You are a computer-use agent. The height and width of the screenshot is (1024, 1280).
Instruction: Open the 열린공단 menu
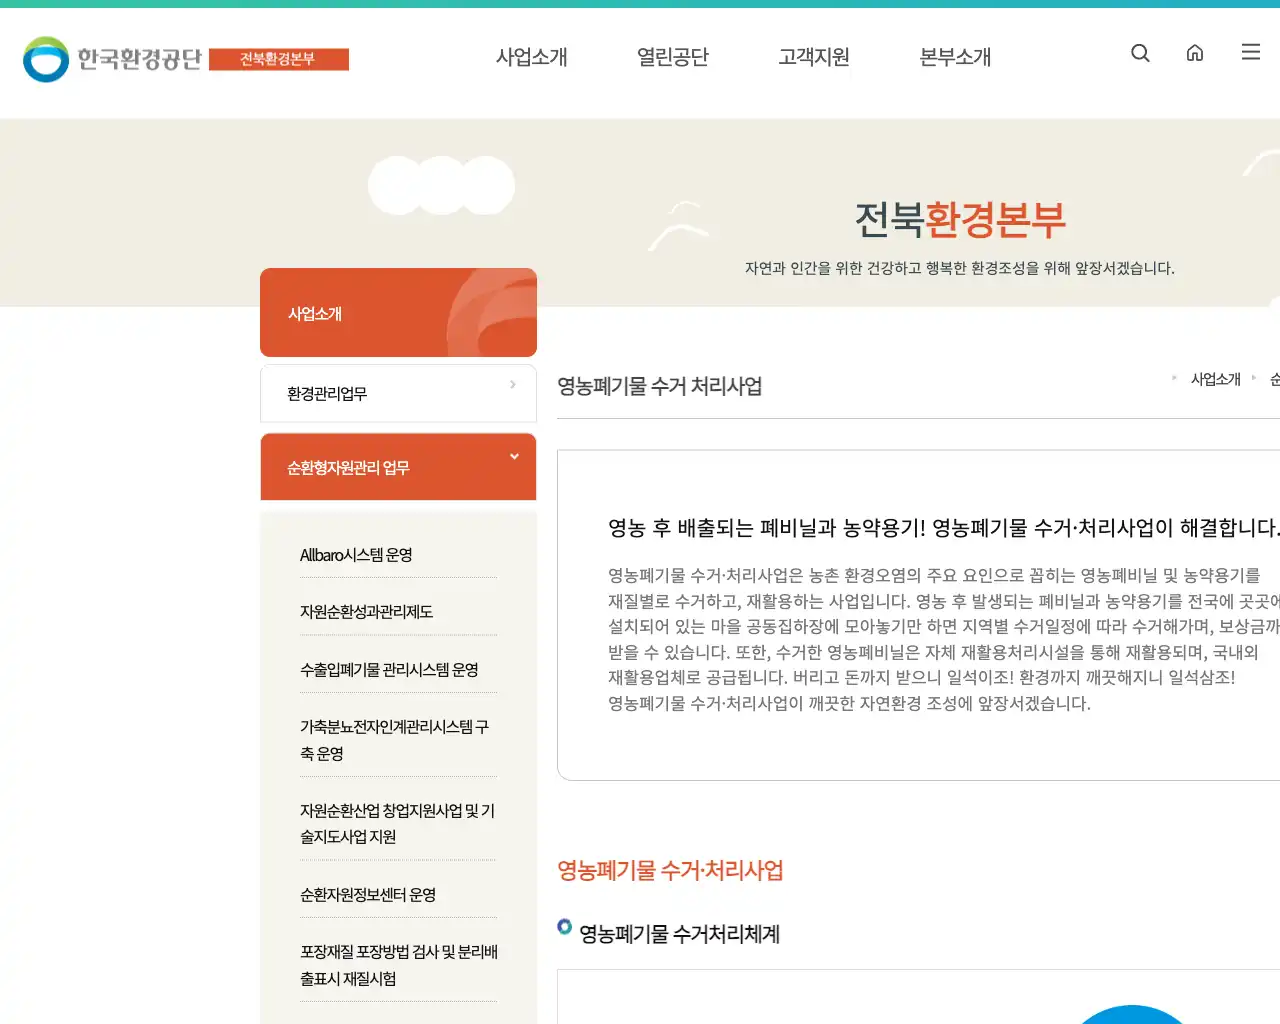click(x=672, y=57)
